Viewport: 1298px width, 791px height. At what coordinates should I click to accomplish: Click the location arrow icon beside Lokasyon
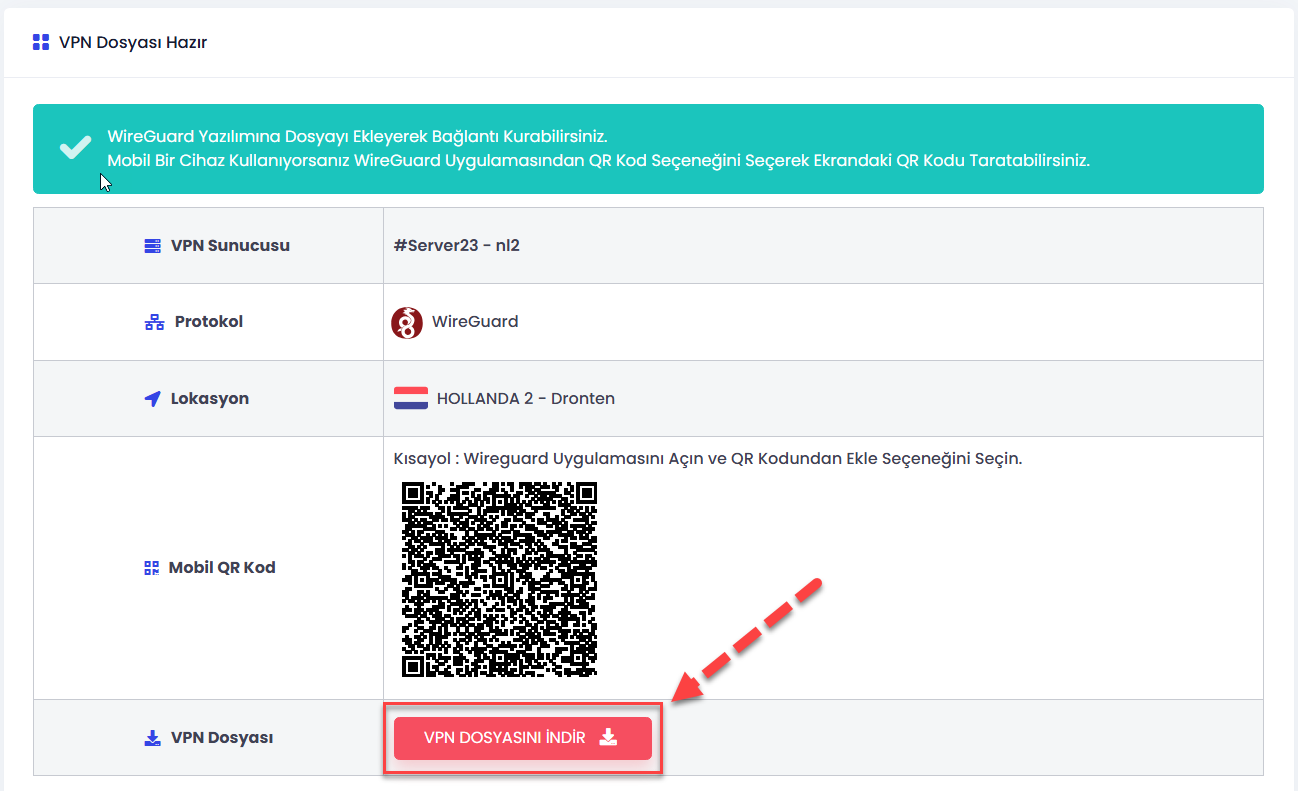(x=152, y=399)
